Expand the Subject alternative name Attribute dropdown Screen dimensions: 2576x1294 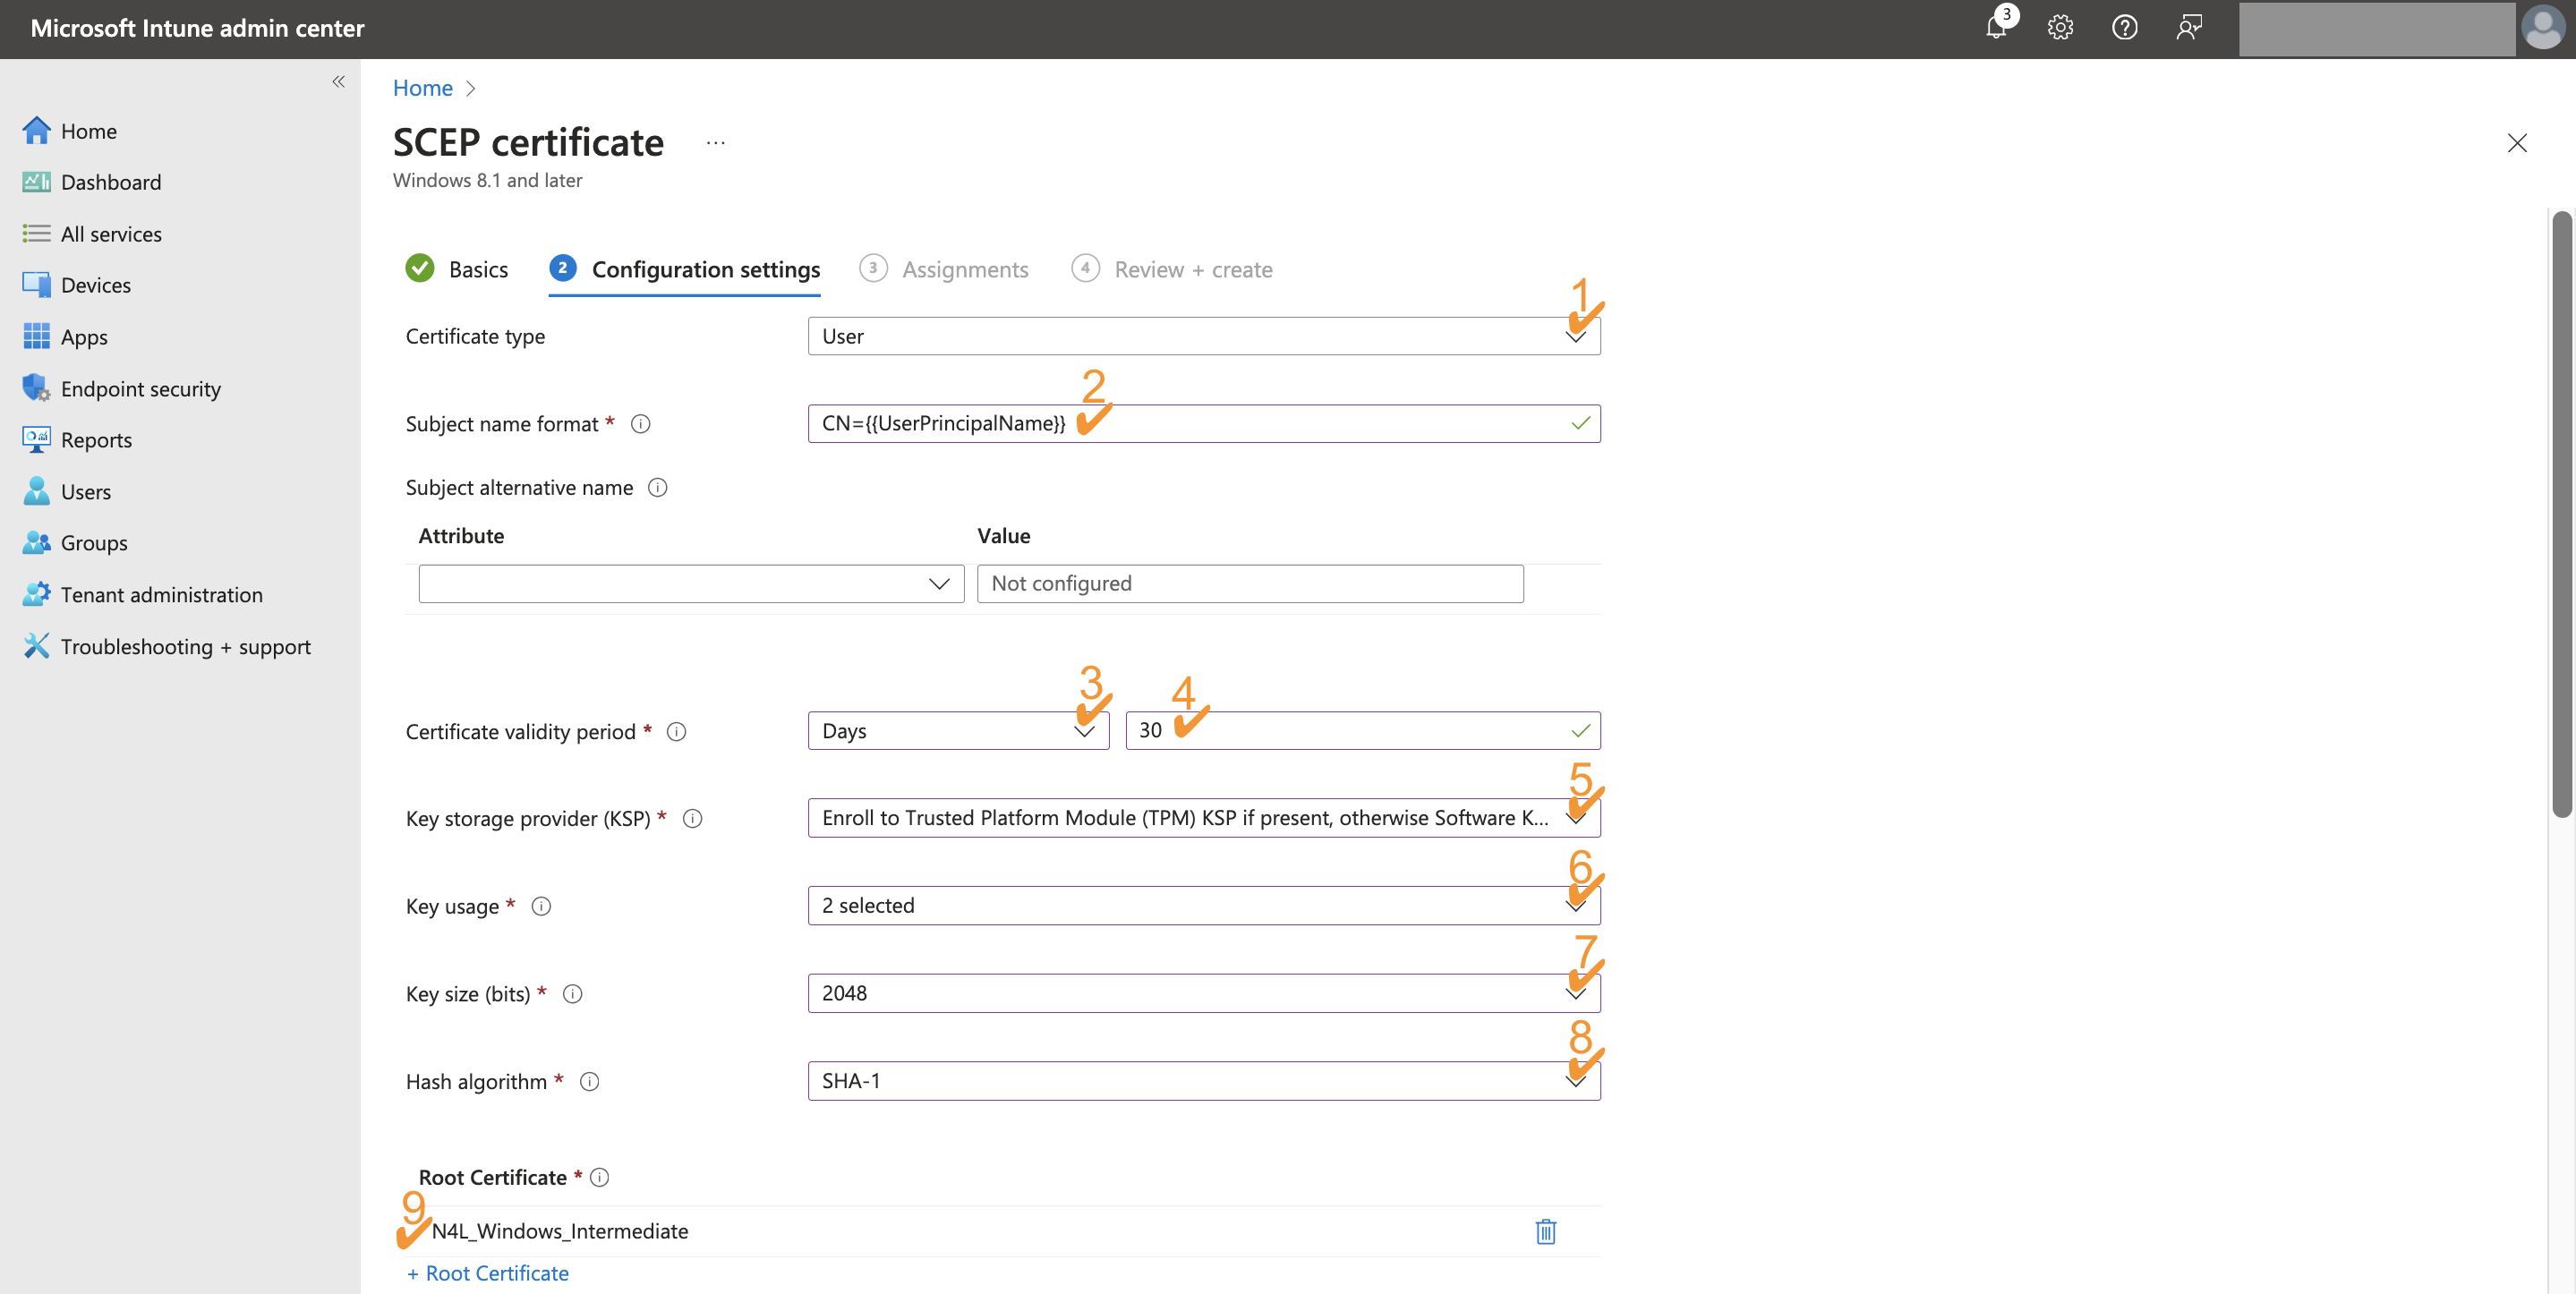pos(937,583)
